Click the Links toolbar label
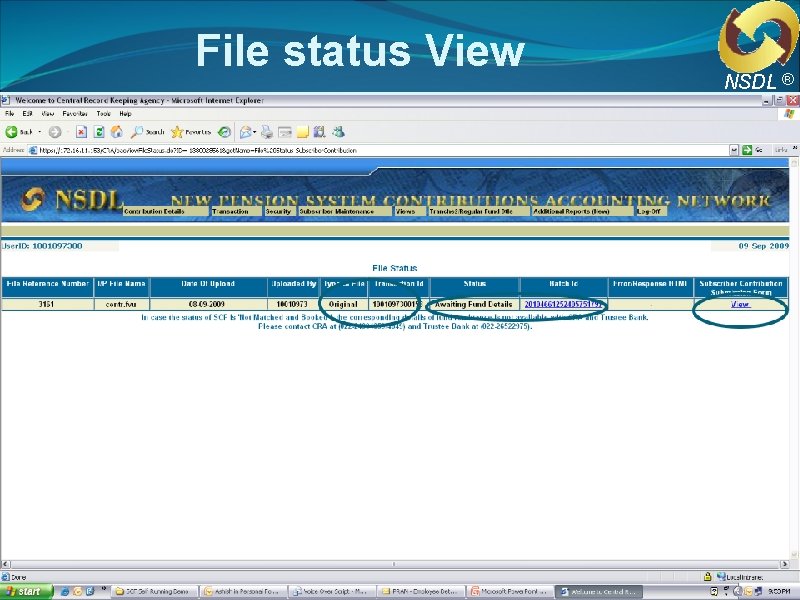Image resolution: width=800 pixels, height=600 pixels. pos(781,150)
